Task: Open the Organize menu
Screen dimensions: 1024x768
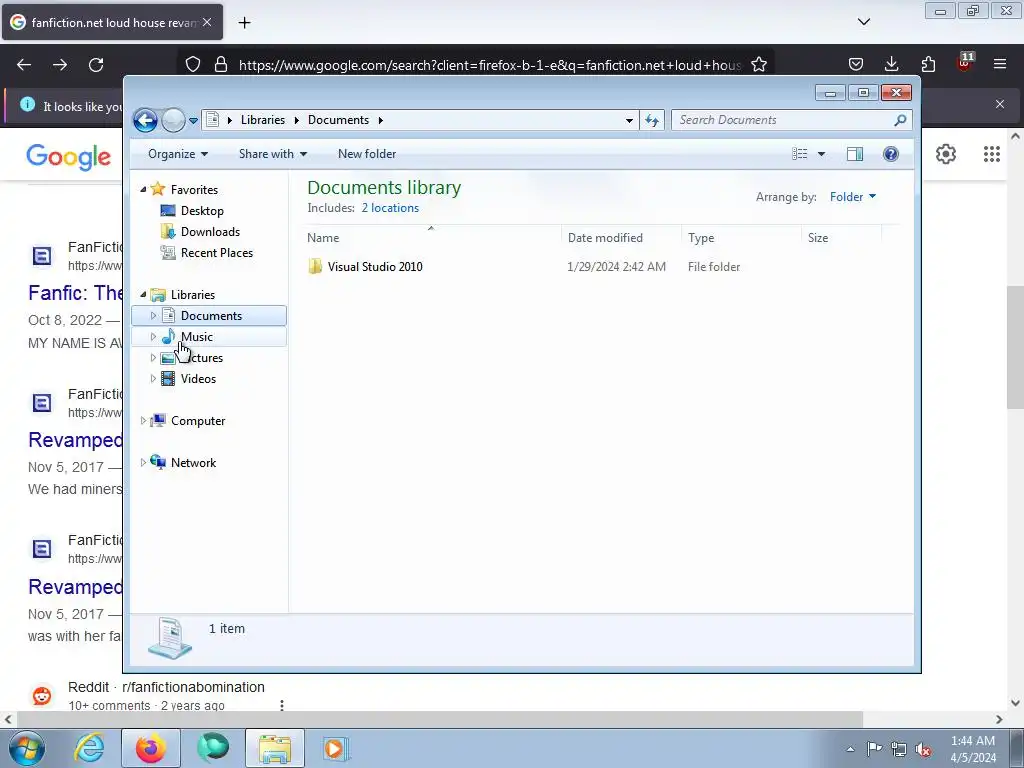Action: [x=178, y=154]
